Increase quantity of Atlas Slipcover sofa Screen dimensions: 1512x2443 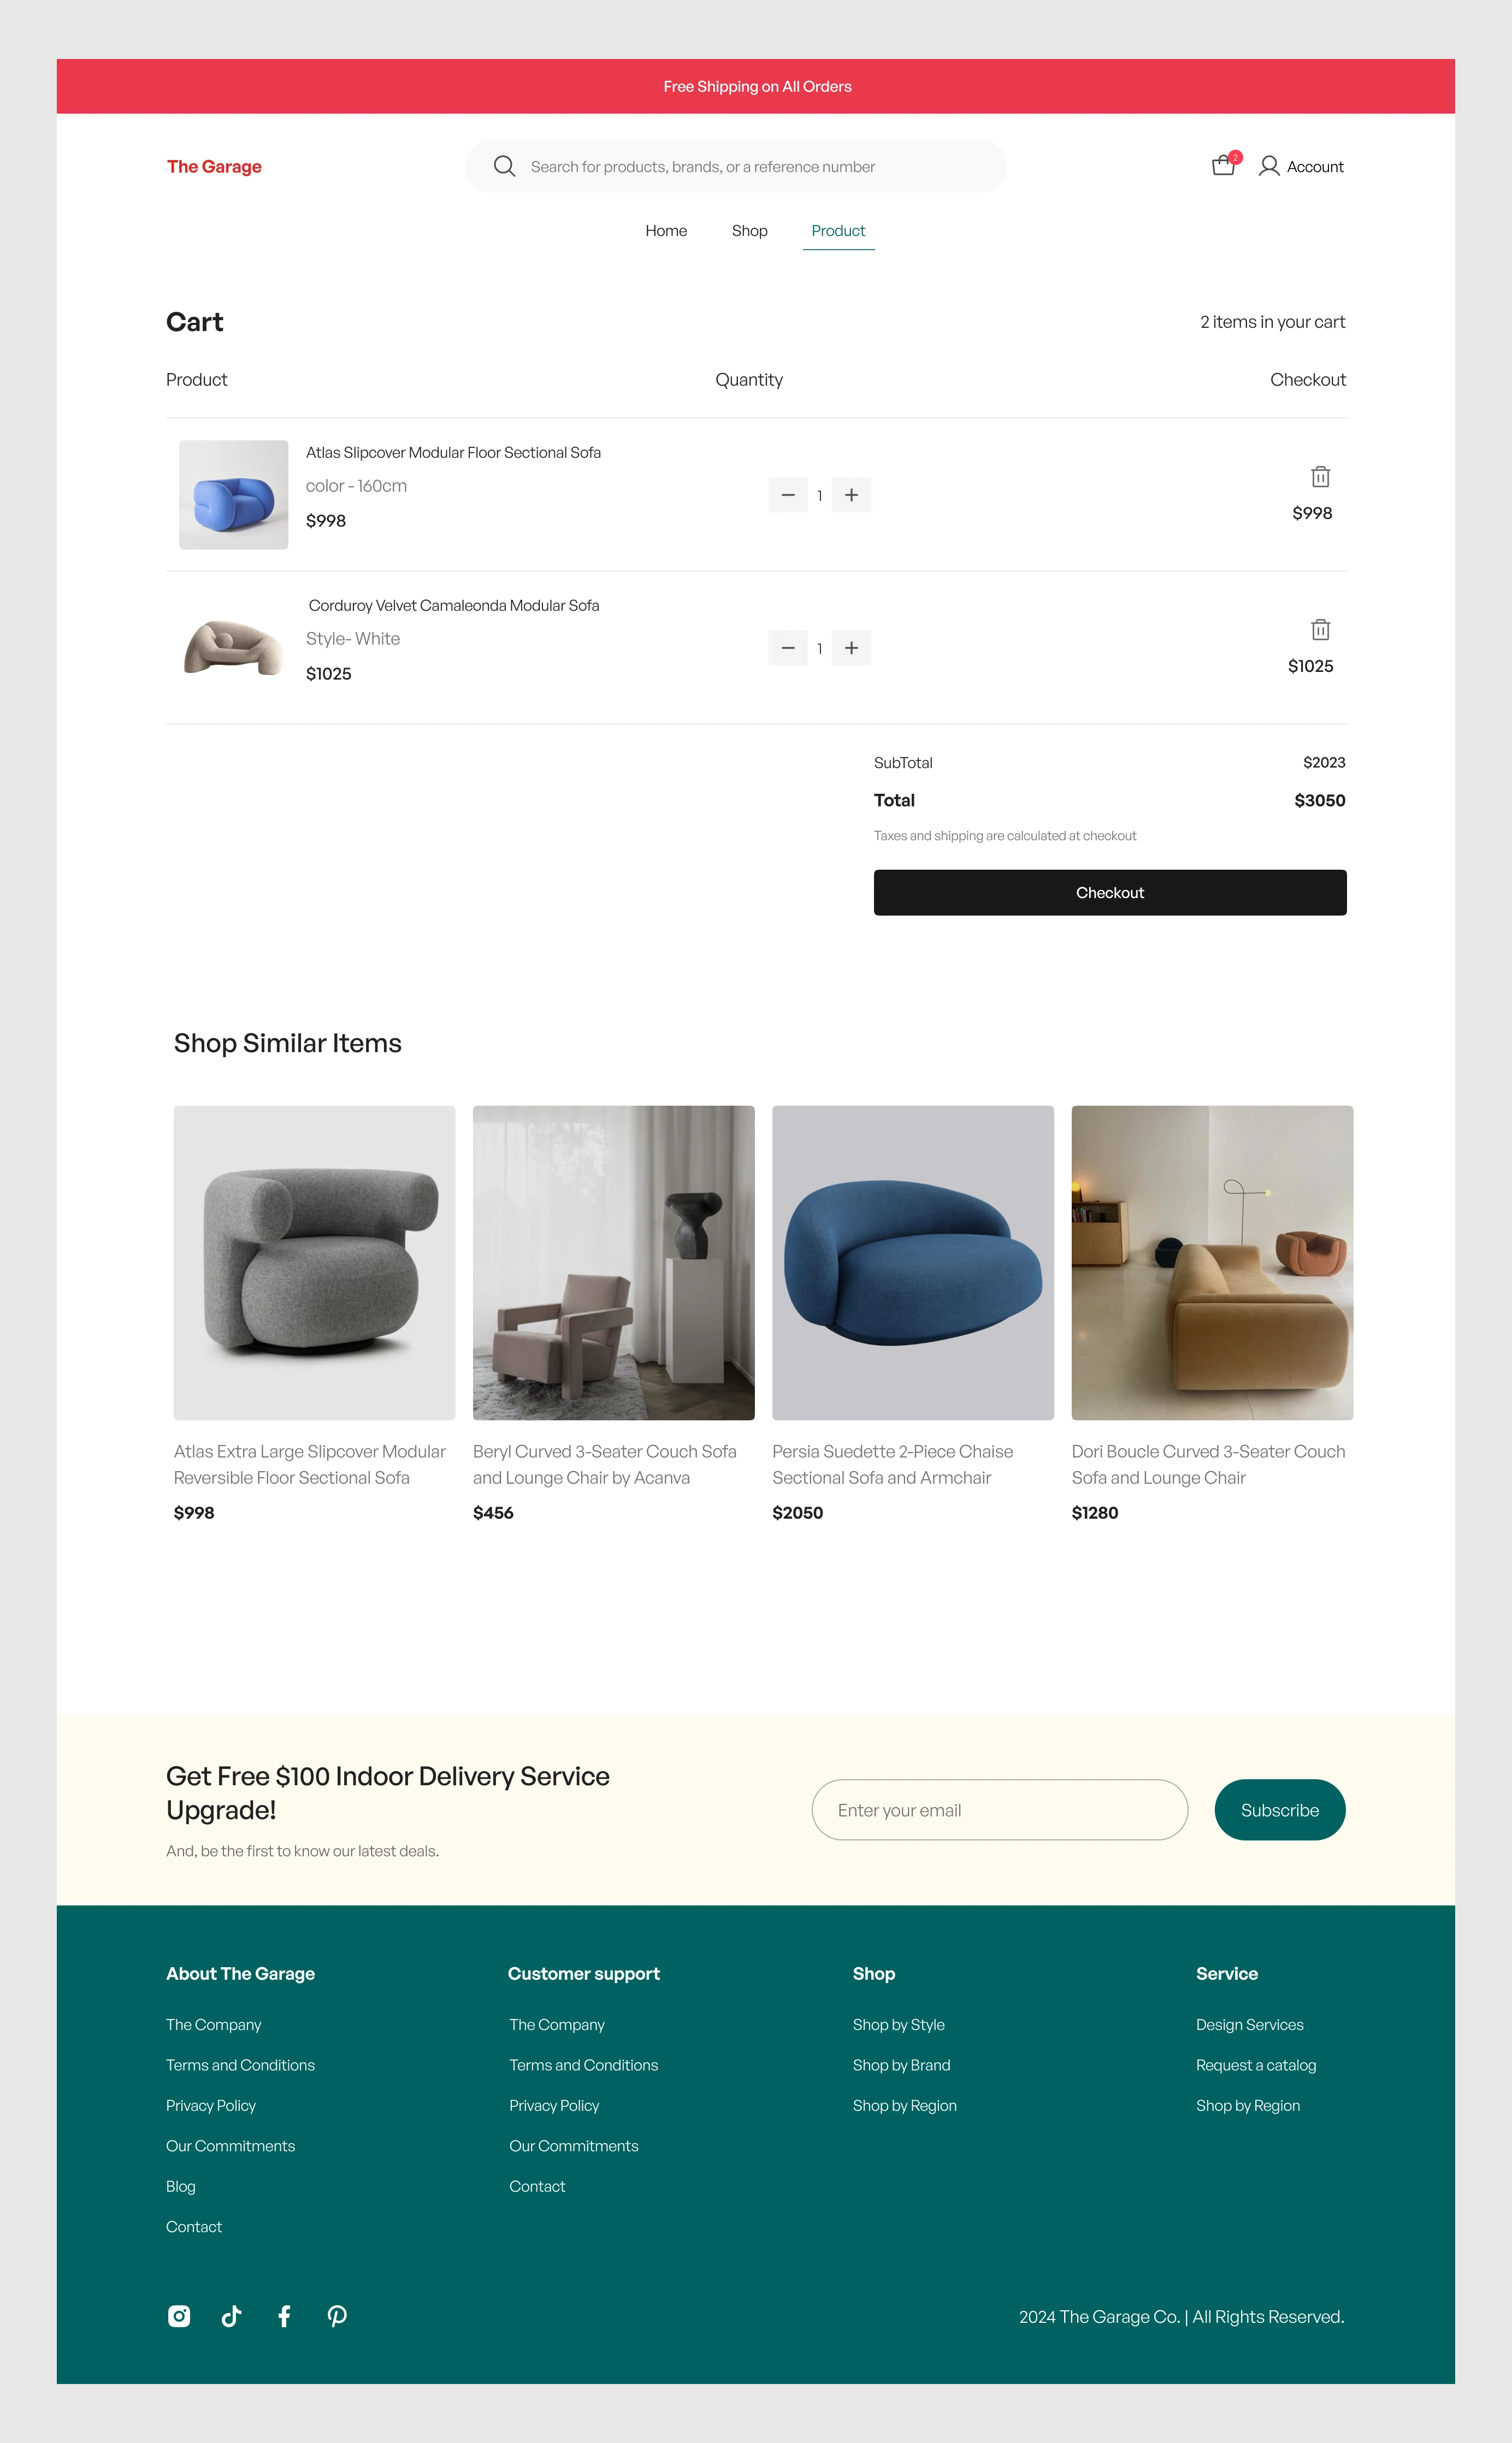[x=851, y=495]
